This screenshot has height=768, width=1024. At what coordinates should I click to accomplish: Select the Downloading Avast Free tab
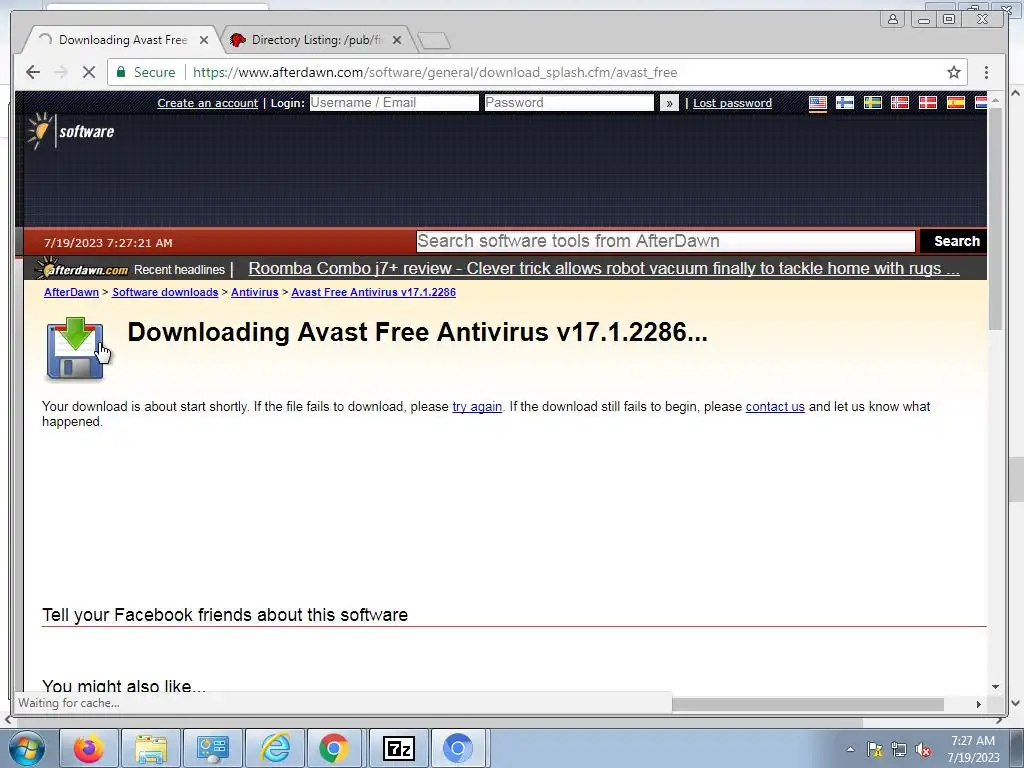122,40
